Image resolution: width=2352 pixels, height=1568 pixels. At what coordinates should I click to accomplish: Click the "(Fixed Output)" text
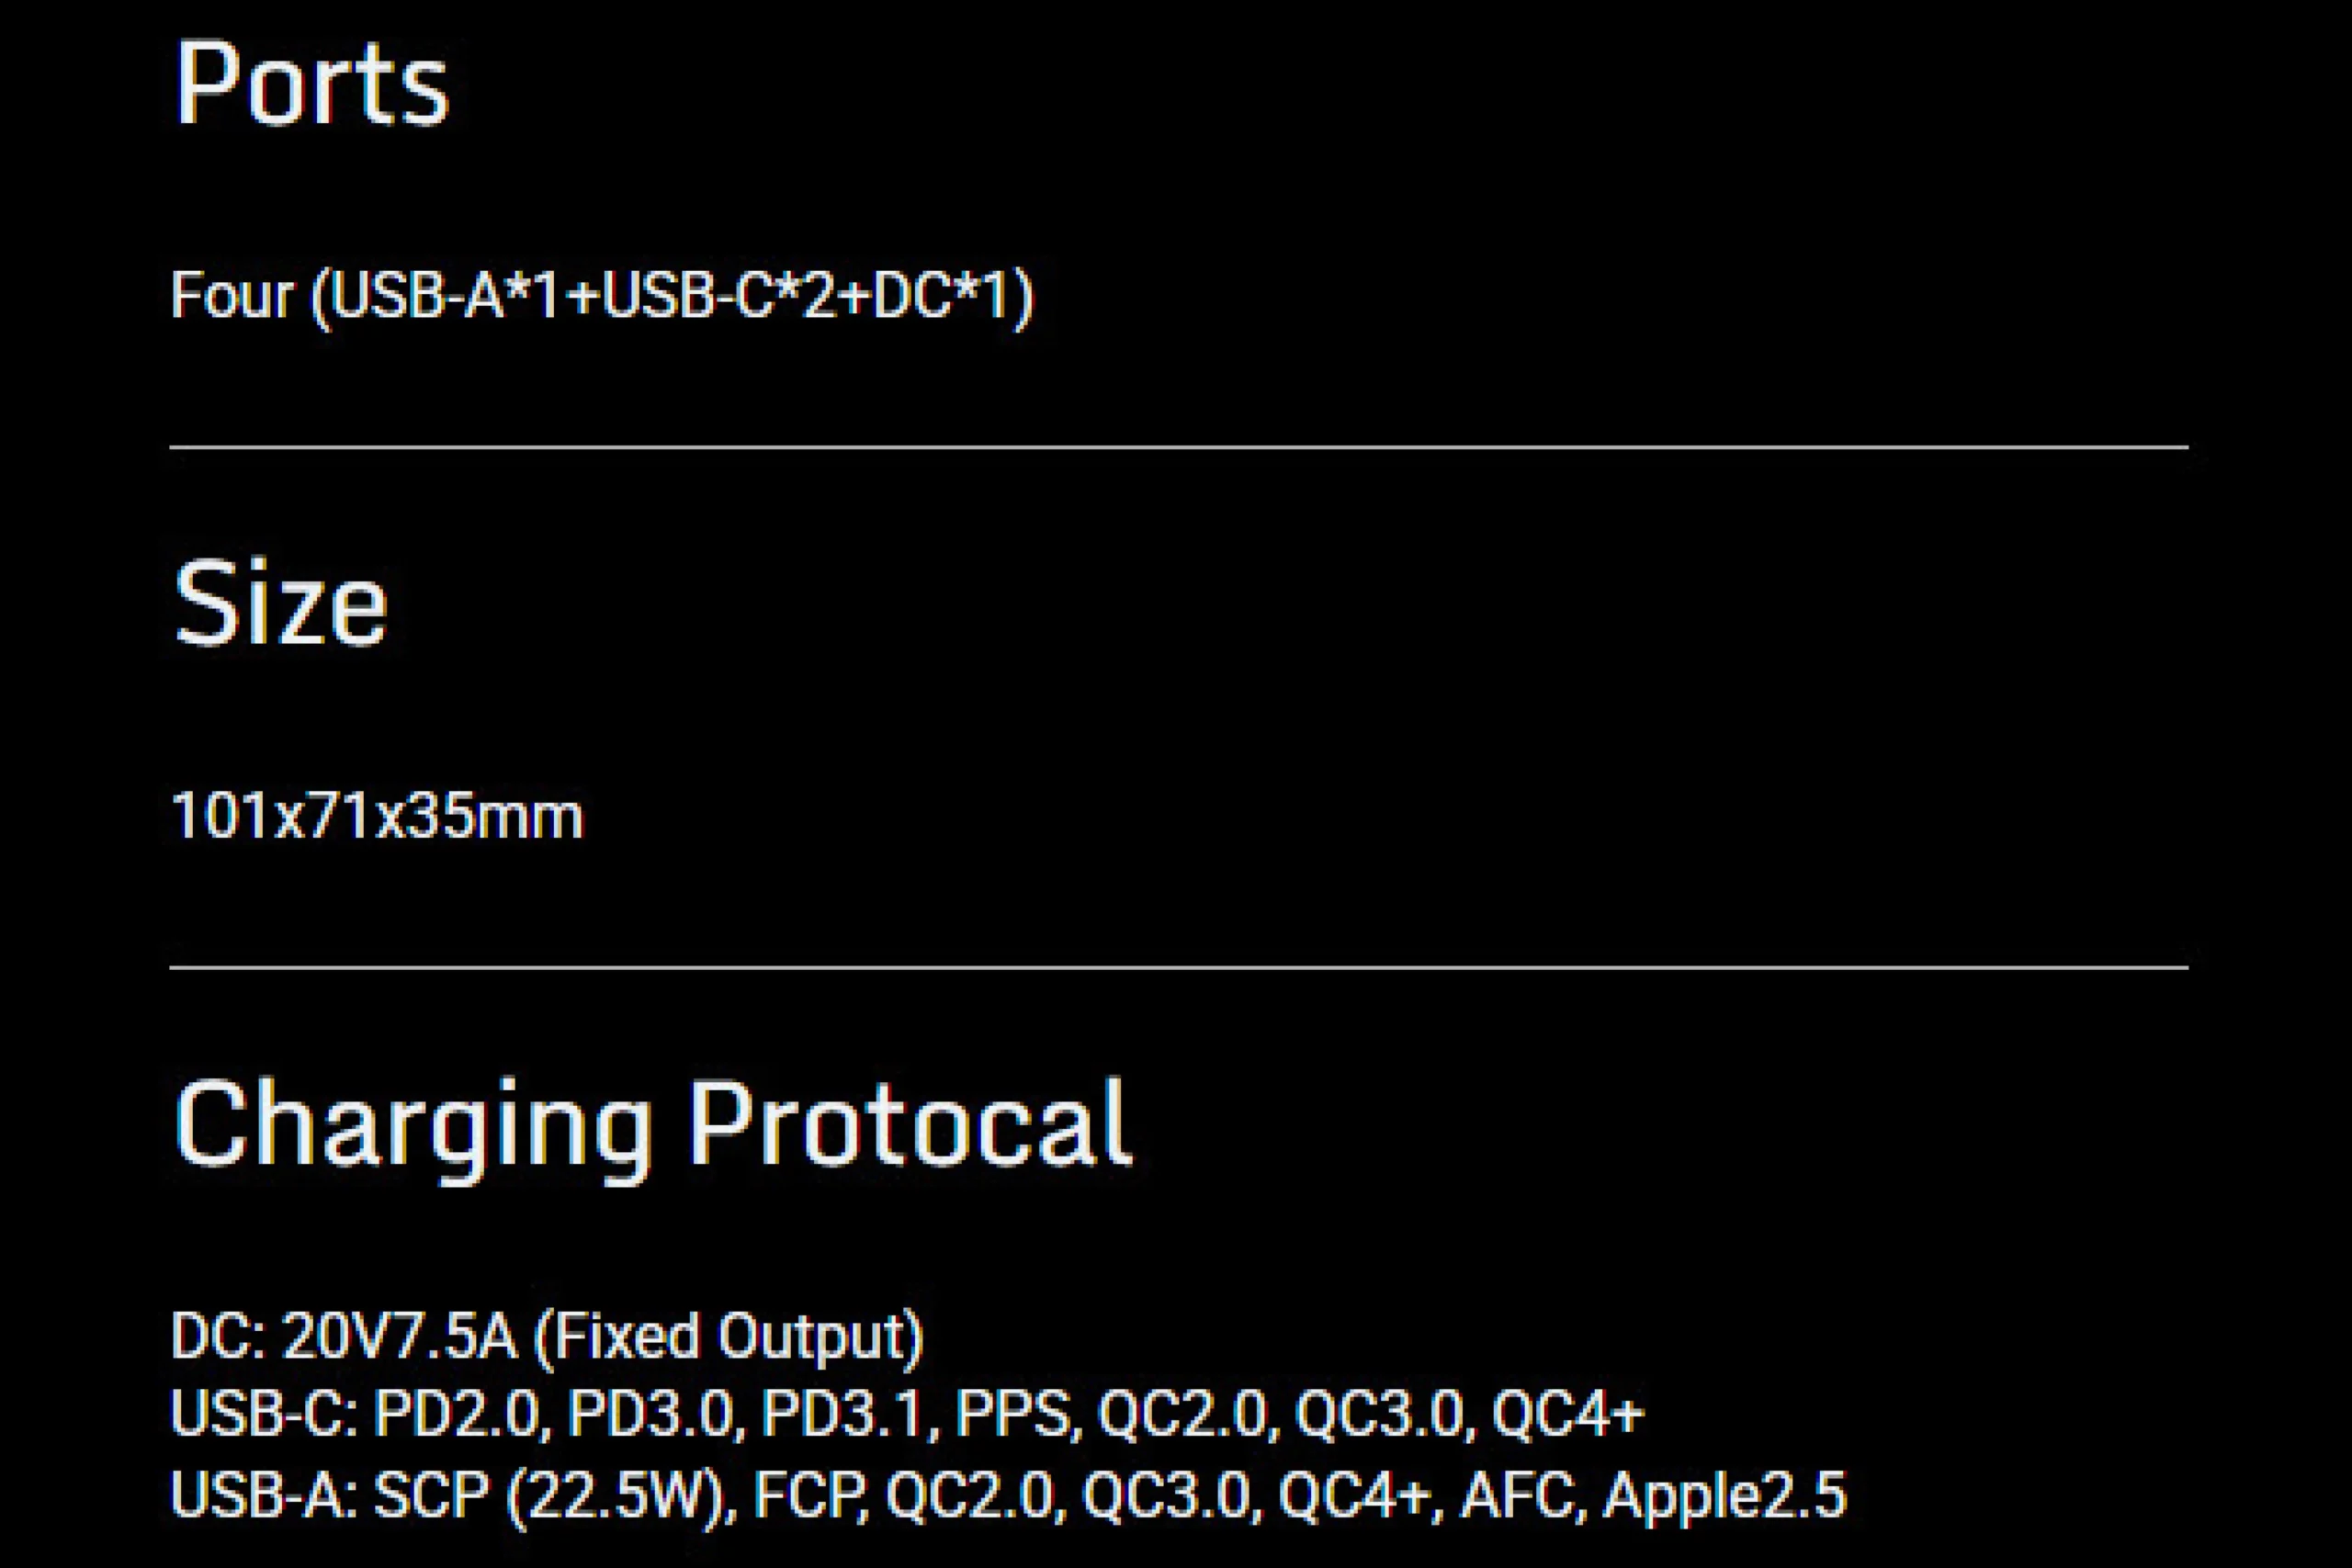729,1338
